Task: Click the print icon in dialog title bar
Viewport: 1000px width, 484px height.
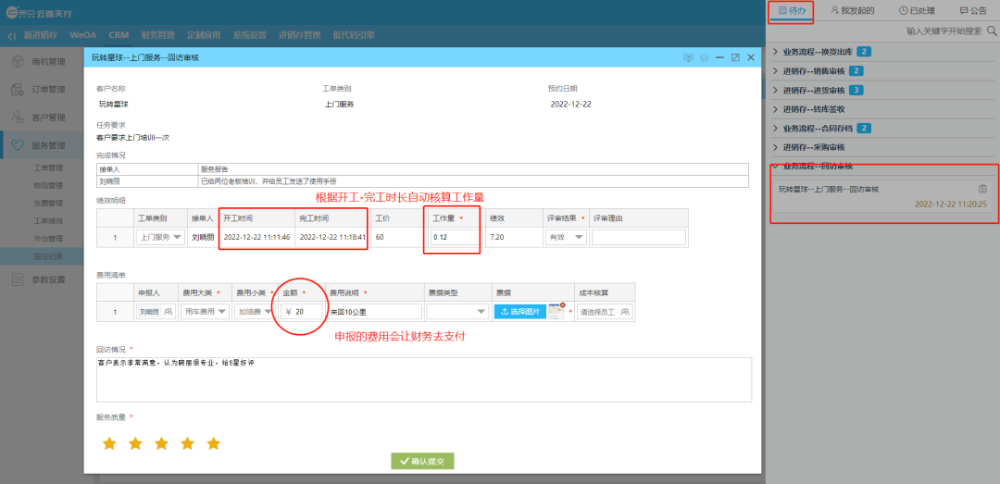Action: pyautogui.click(x=704, y=57)
